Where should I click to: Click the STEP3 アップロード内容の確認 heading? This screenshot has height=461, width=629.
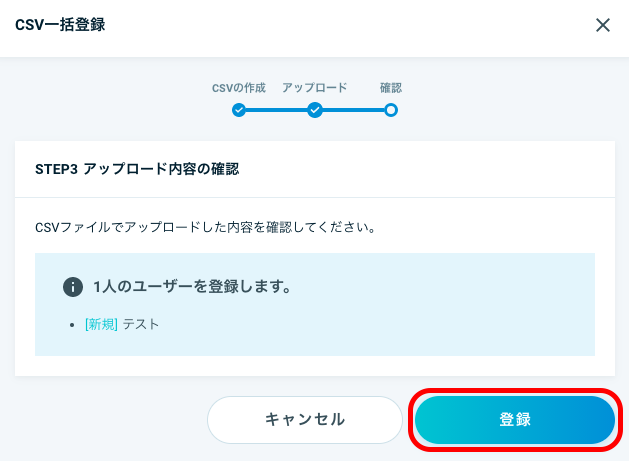coord(137,169)
